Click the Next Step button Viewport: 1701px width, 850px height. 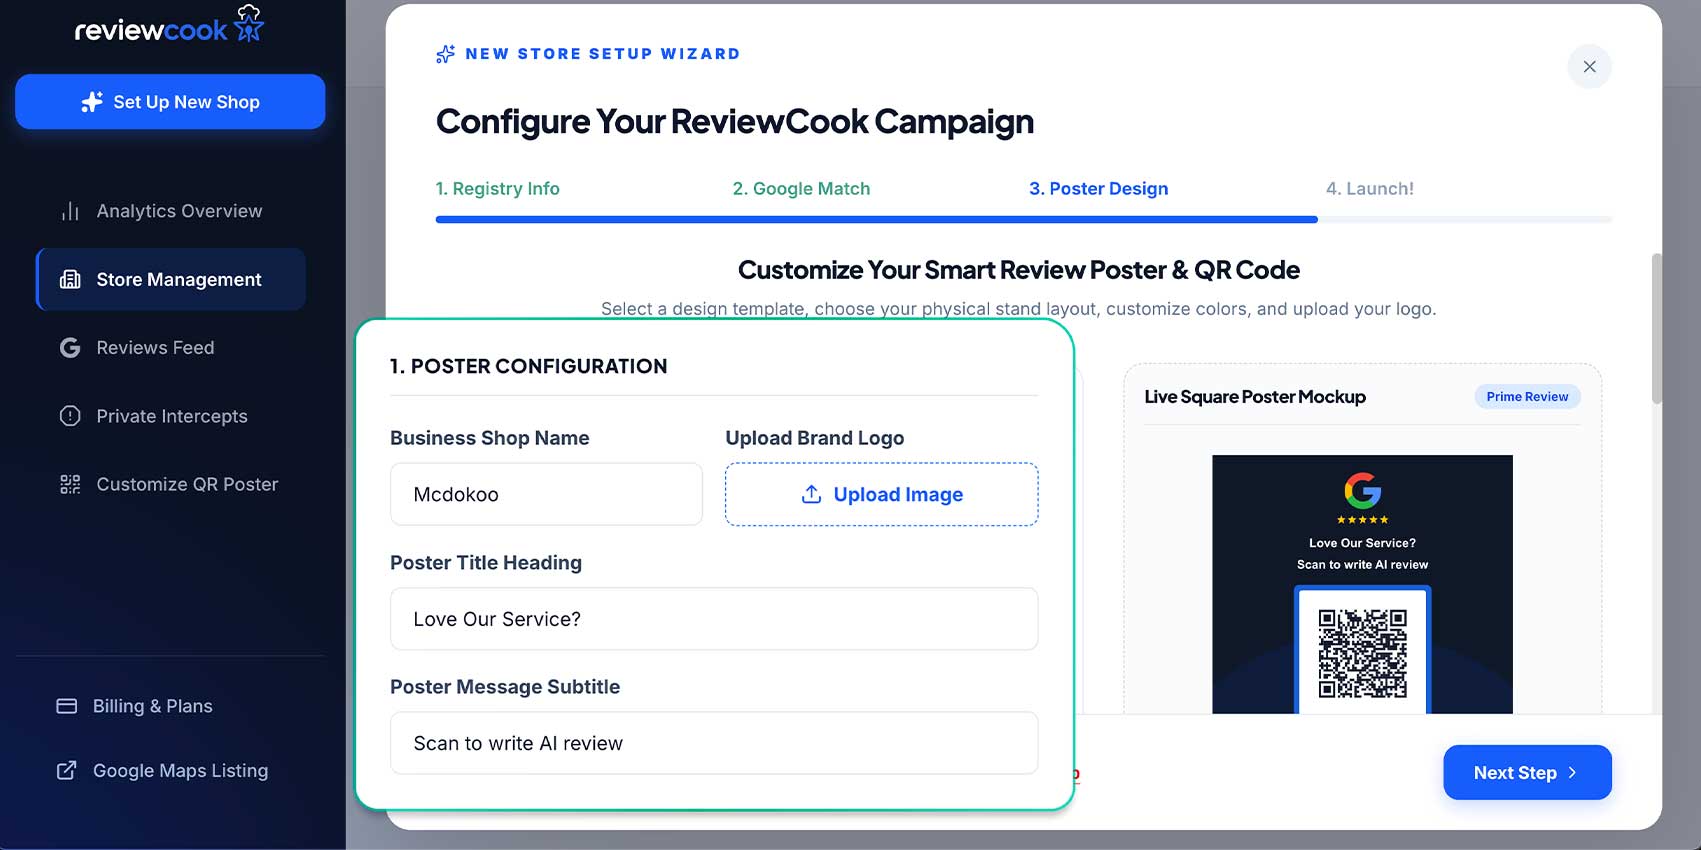click(x=1527, y=772)
